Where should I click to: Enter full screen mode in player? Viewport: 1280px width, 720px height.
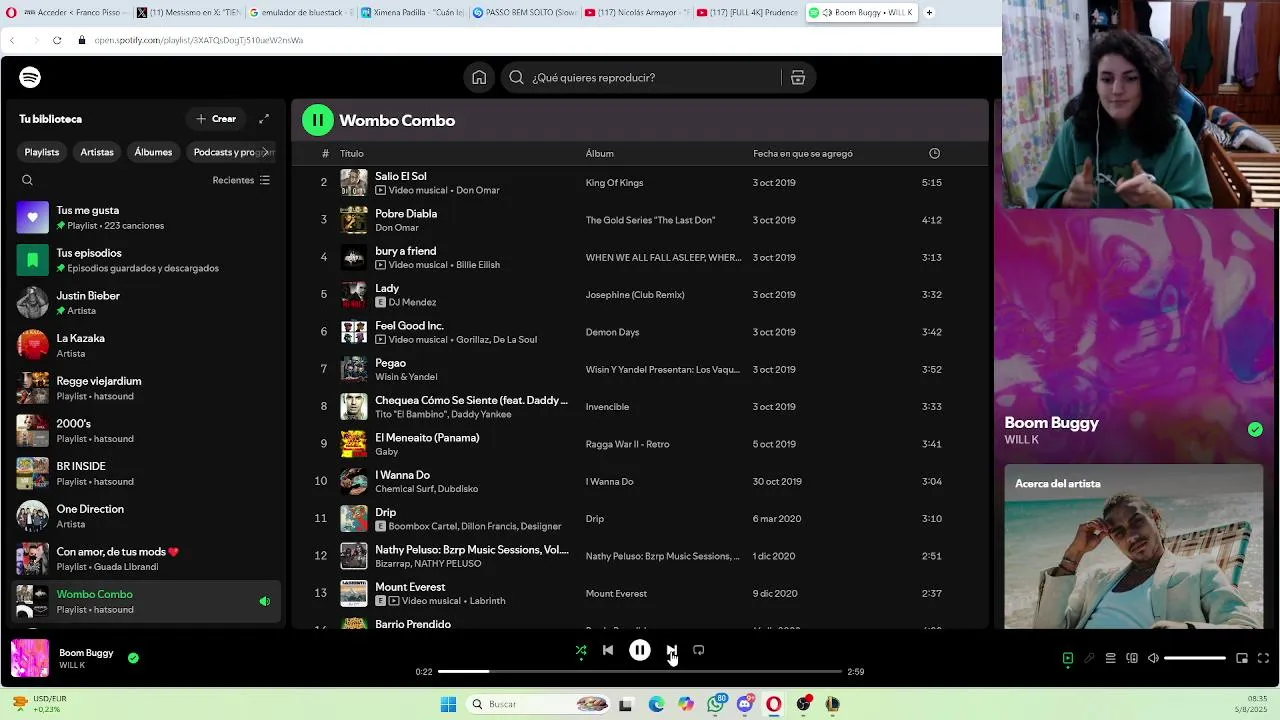pos(1263,658)
